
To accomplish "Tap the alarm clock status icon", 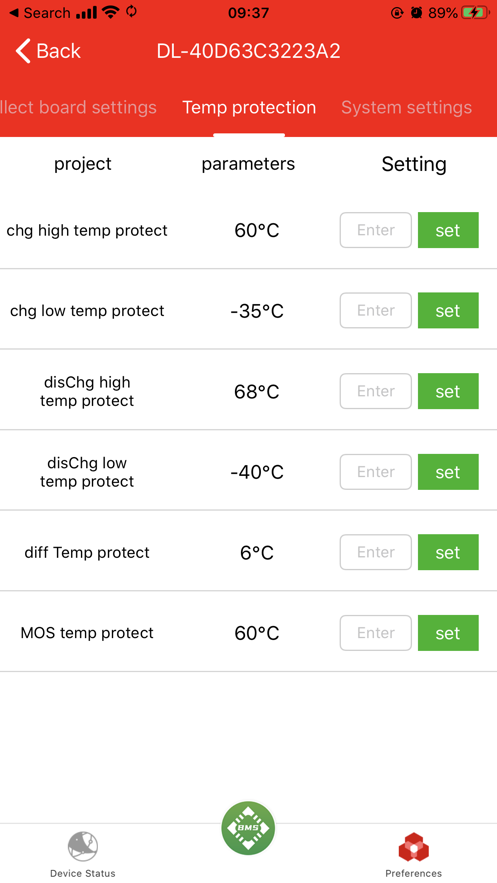I will point(417,13).
